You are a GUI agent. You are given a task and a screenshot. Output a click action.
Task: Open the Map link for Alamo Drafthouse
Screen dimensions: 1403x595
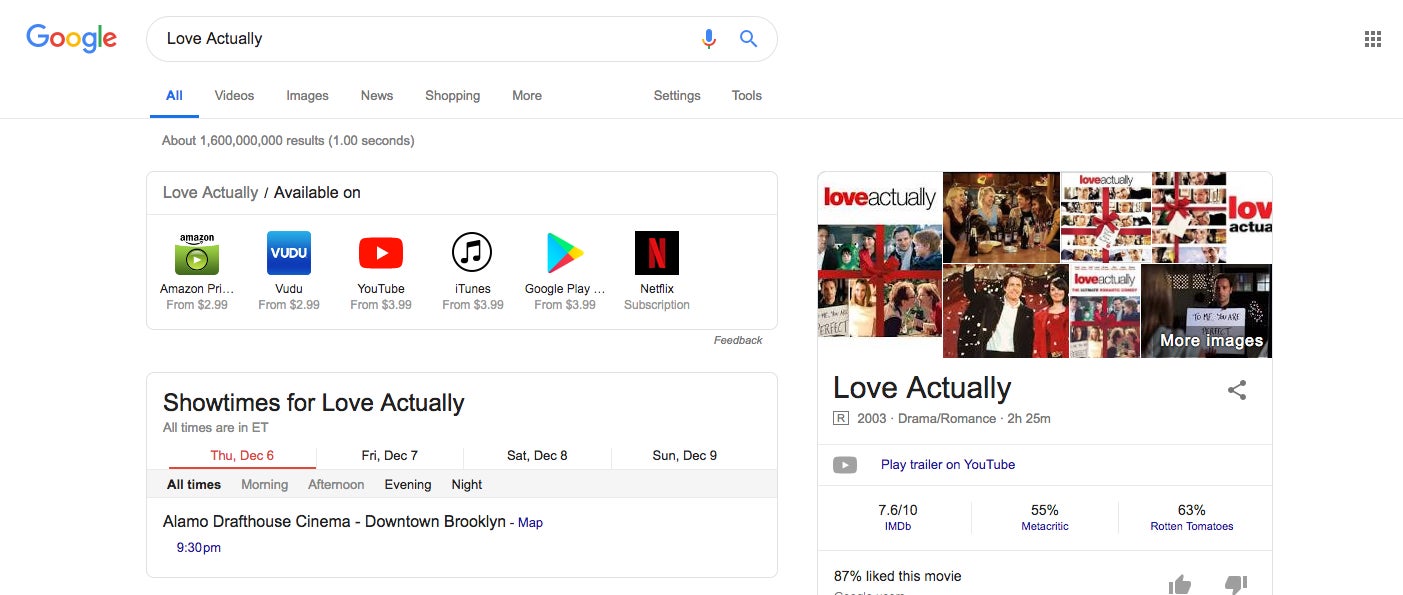pyautogui.click(x=530, y=523)
